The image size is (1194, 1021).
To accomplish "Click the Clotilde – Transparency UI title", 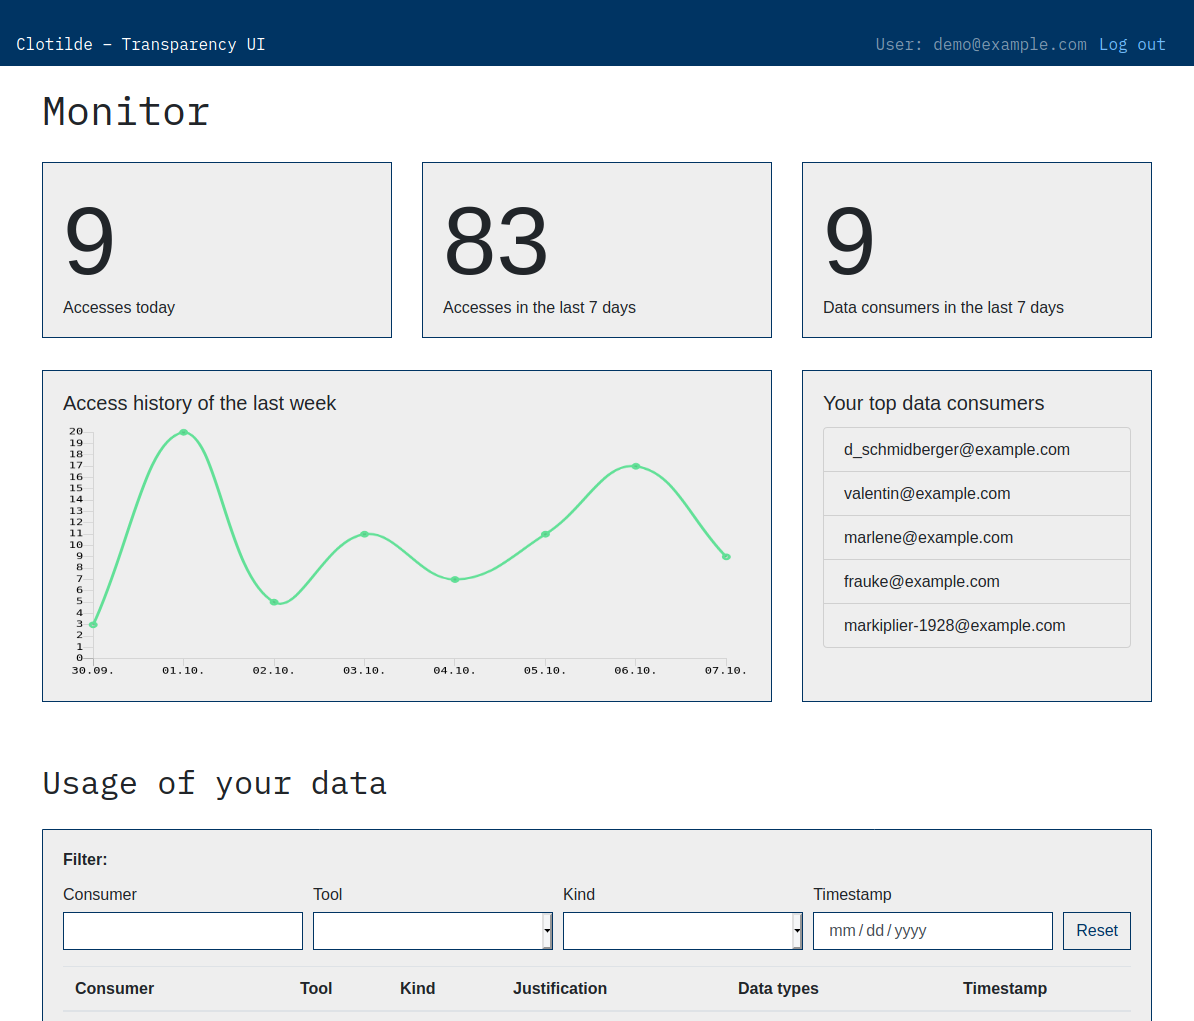I will (x=140, y=44).
